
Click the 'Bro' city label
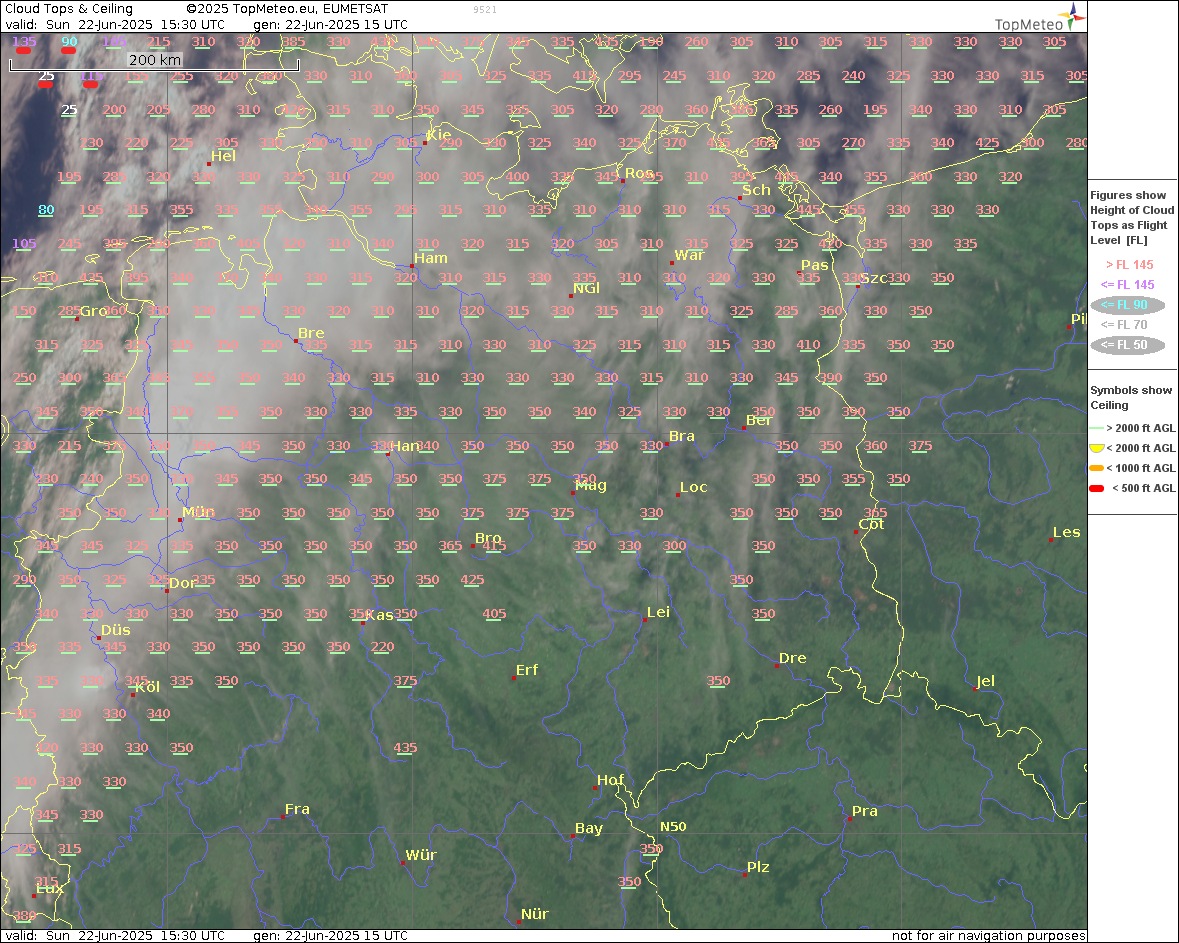[x=488, y=538]
